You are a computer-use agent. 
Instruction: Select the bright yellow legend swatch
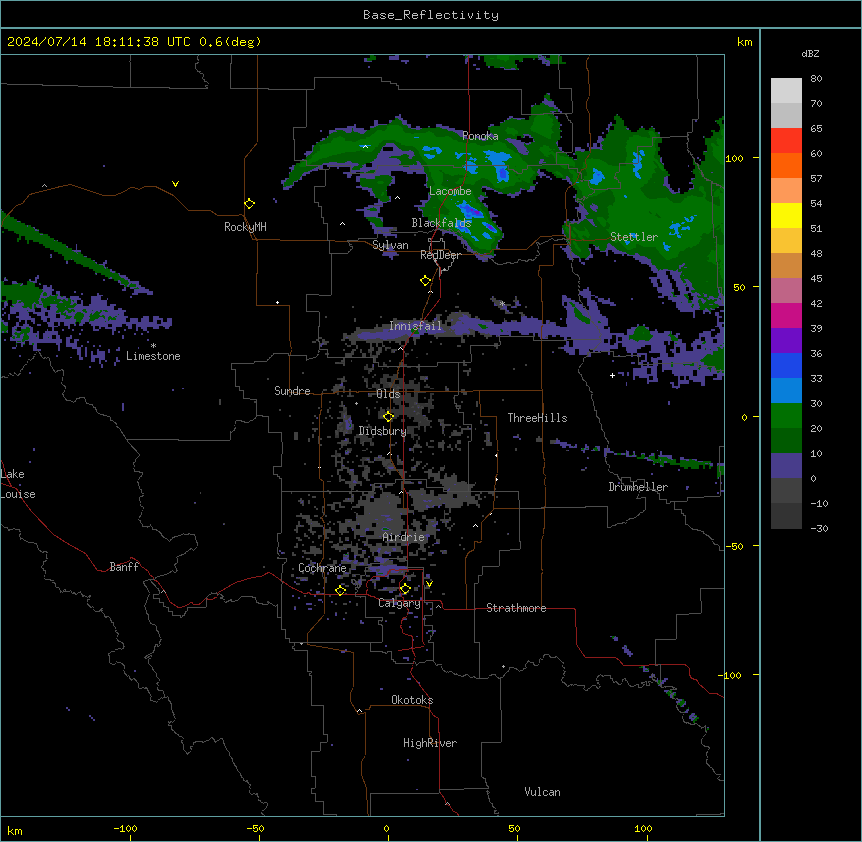[x=786, y=215]
